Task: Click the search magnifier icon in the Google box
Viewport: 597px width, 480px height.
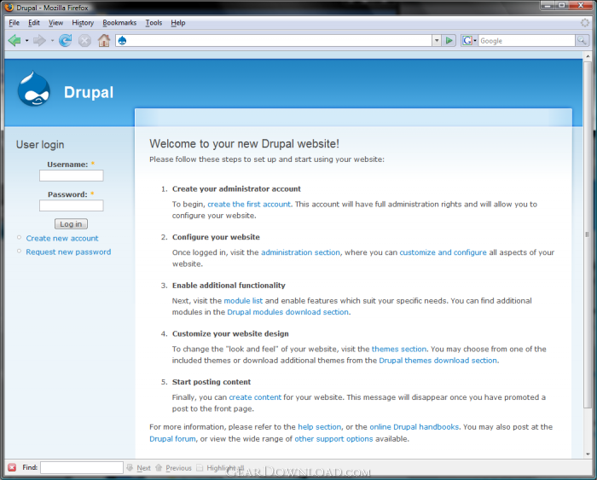Action: pos(581,40)
